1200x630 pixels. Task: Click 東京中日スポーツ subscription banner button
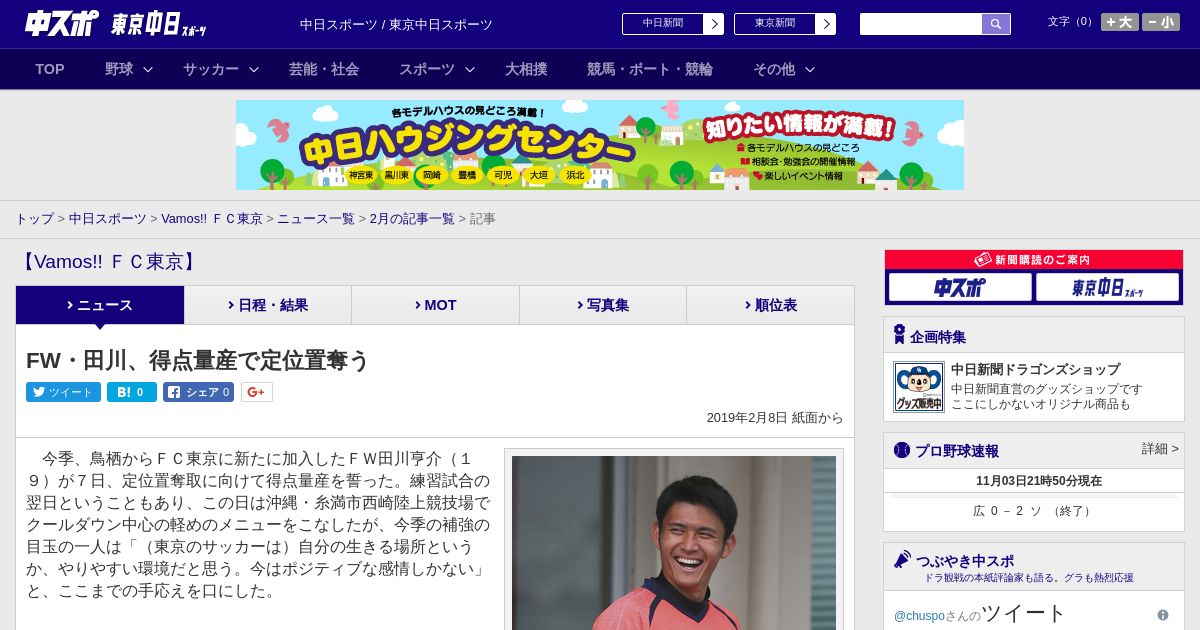click(x=1107, y=287)
